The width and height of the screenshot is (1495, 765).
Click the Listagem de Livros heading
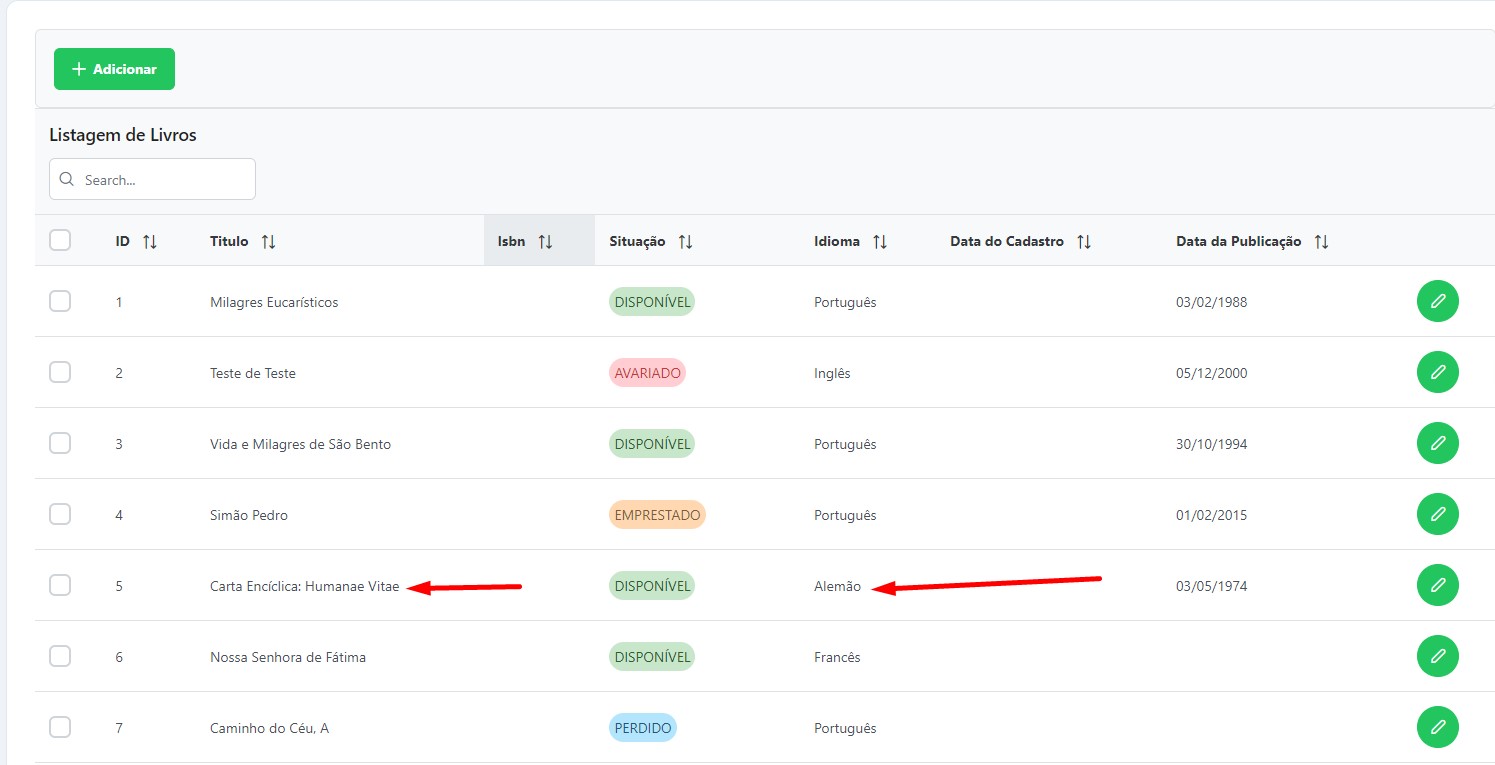click(x=123, y=135)
